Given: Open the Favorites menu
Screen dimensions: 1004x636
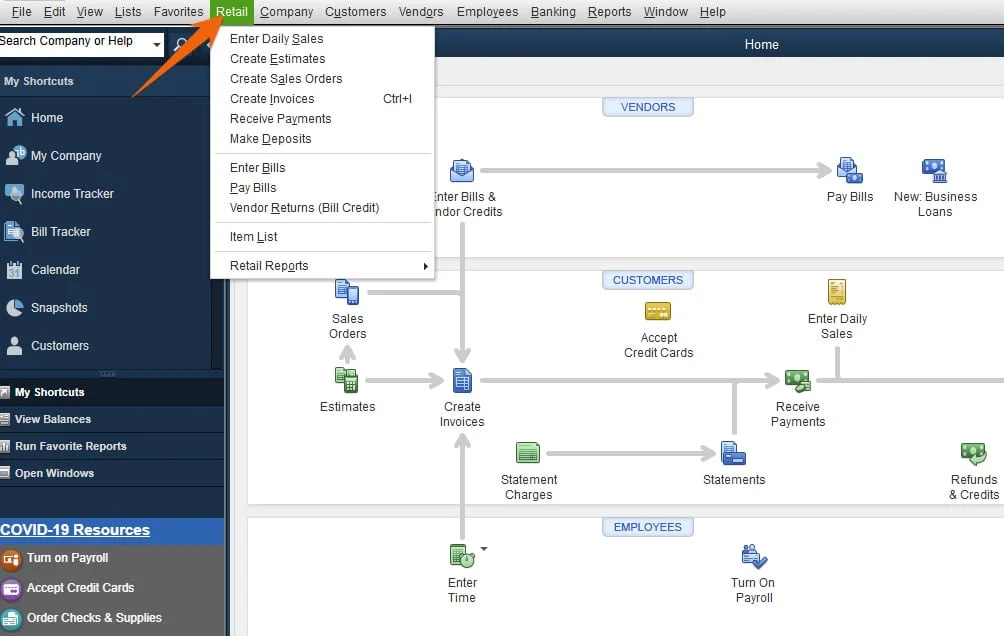Looking at the screenshot, I should pos(179,12).
